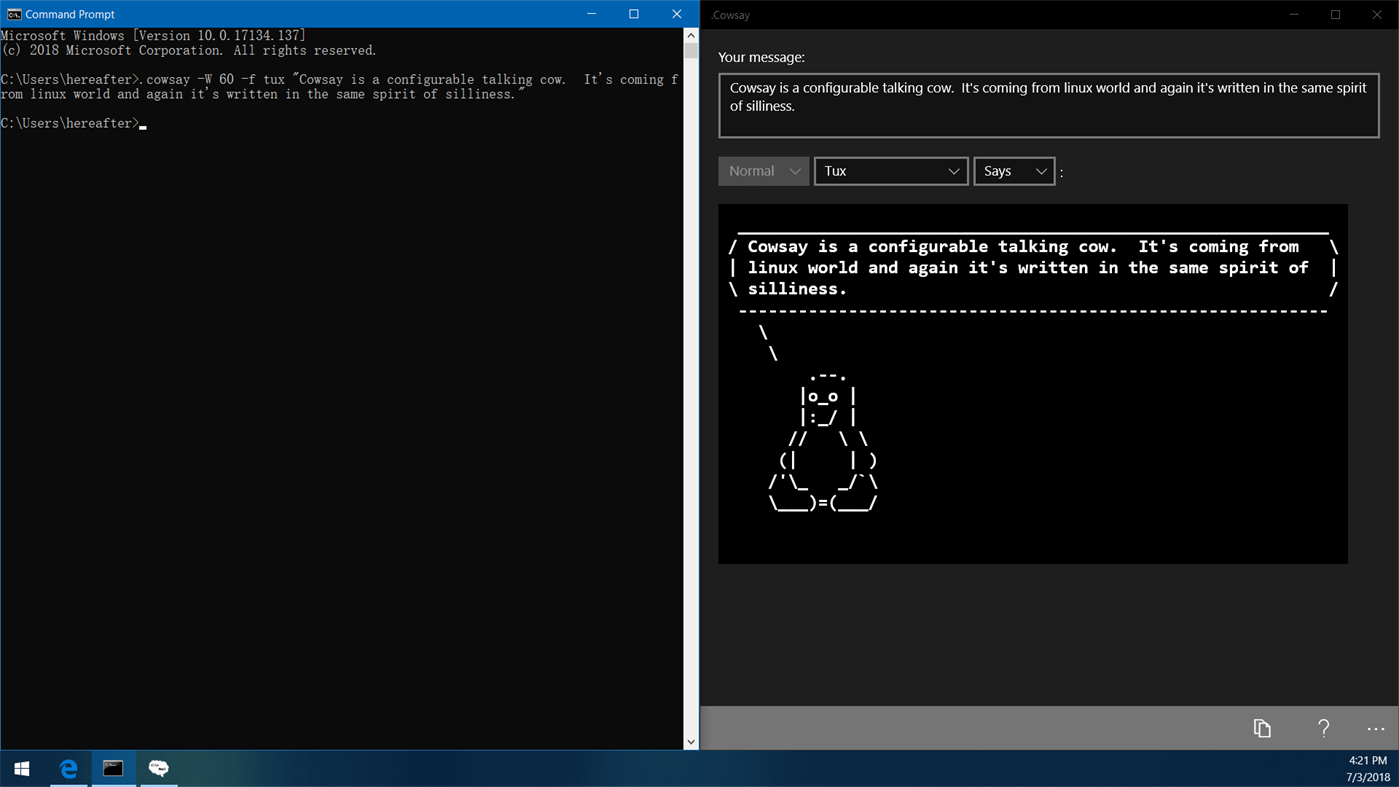Screen dimensions: 1399x787
Task: Select the Cowsay app icon on the taskbar
Action: click(158, 768)
